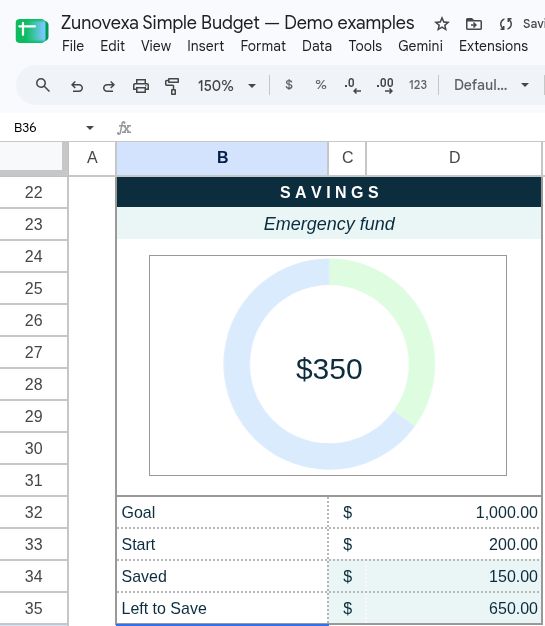The height and width of the screenshot is (626, 545).
Task: Expand the Name box dropdown arrow
Action: coord(90,128)
